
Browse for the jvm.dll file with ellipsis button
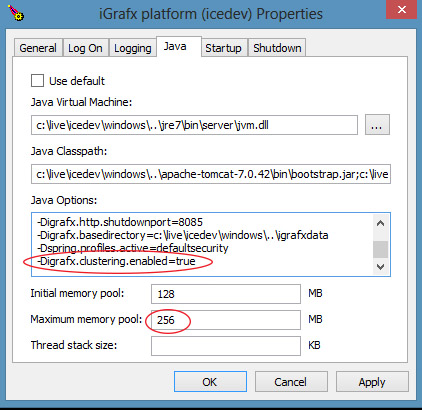click(x=377, y=125)
